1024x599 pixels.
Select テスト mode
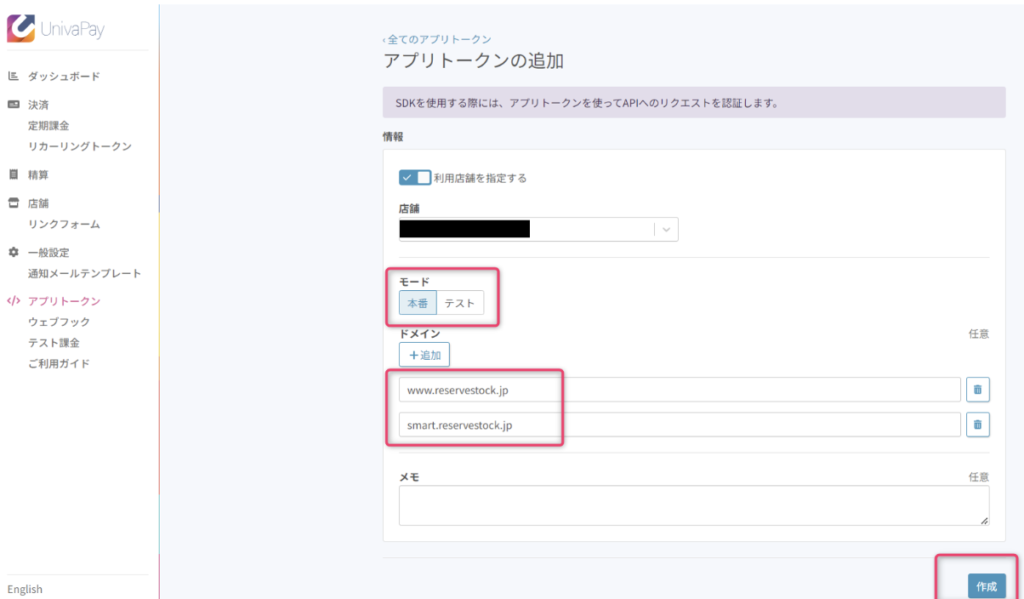[x=460, y=303]
